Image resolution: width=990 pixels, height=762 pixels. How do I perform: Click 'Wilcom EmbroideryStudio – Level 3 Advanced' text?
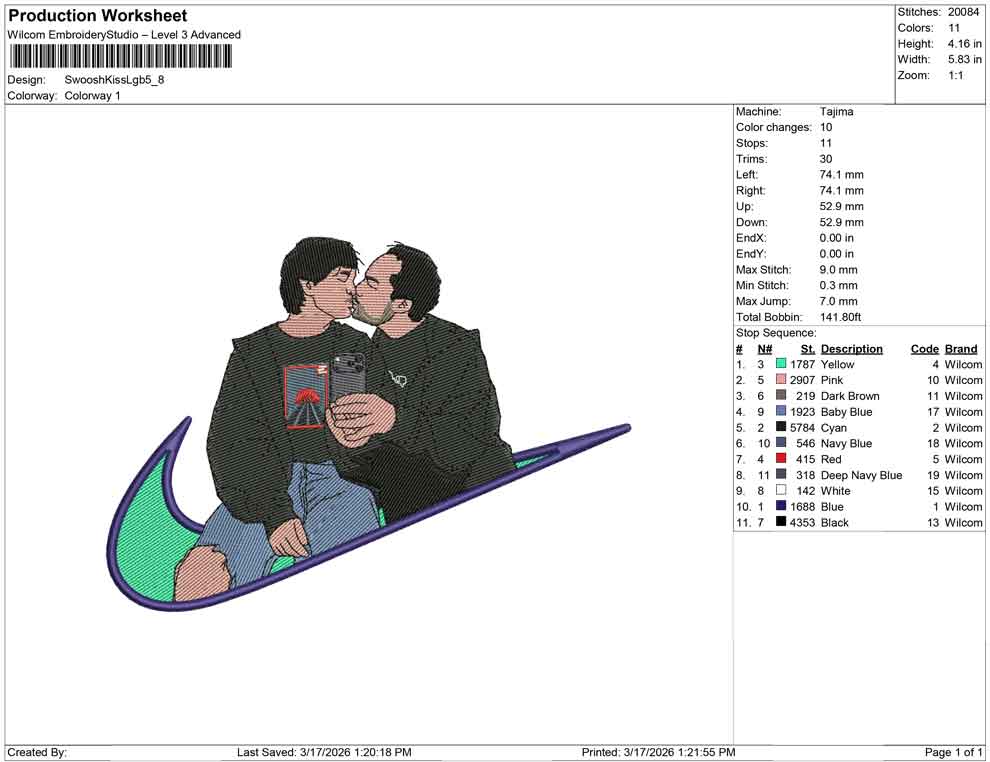[x=124, y=35]
